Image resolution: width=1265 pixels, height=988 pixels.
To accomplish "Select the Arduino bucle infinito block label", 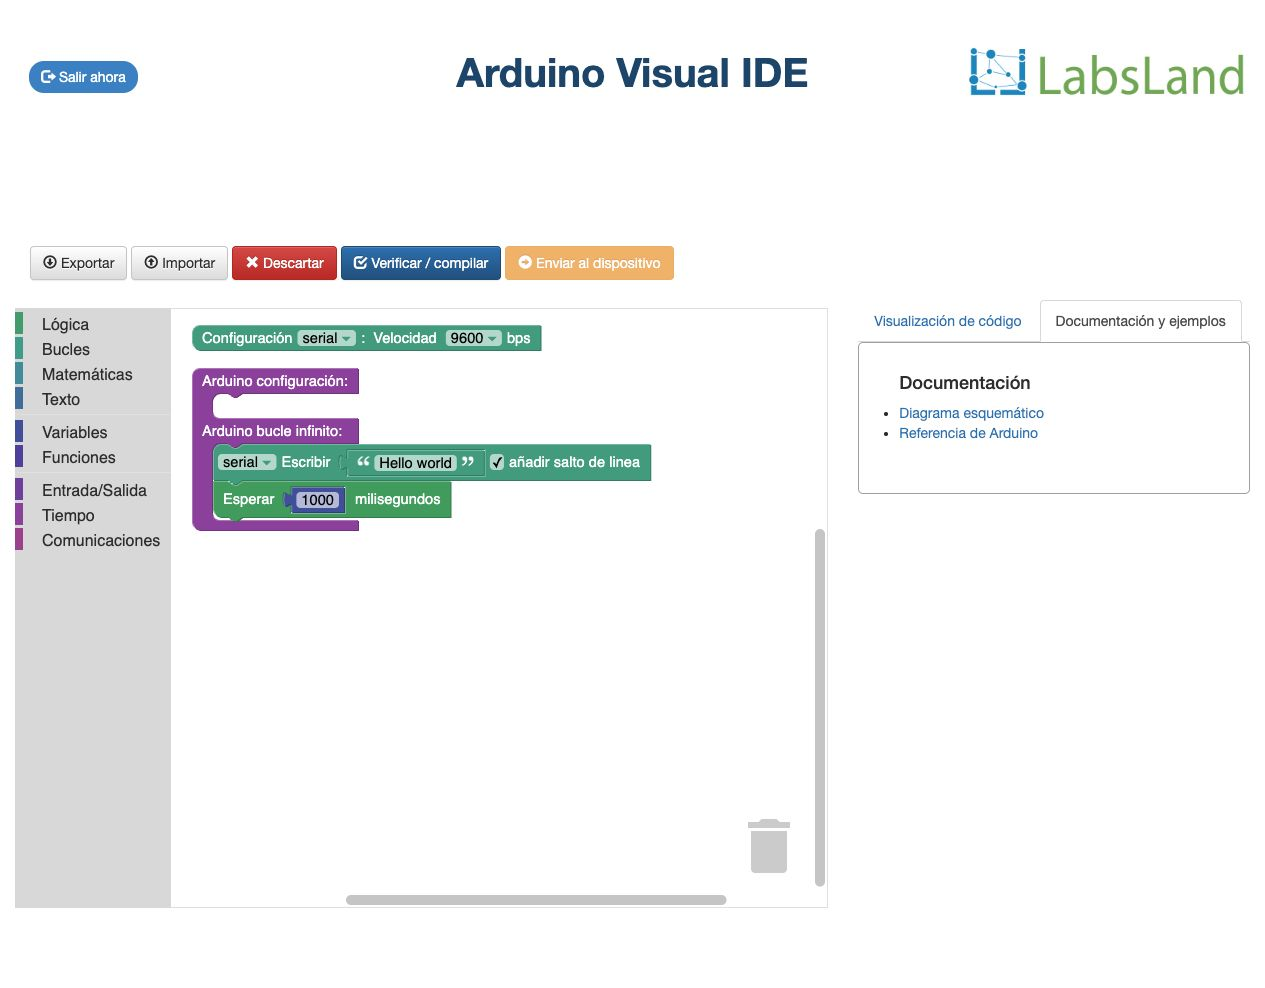I will click(272, 431).
